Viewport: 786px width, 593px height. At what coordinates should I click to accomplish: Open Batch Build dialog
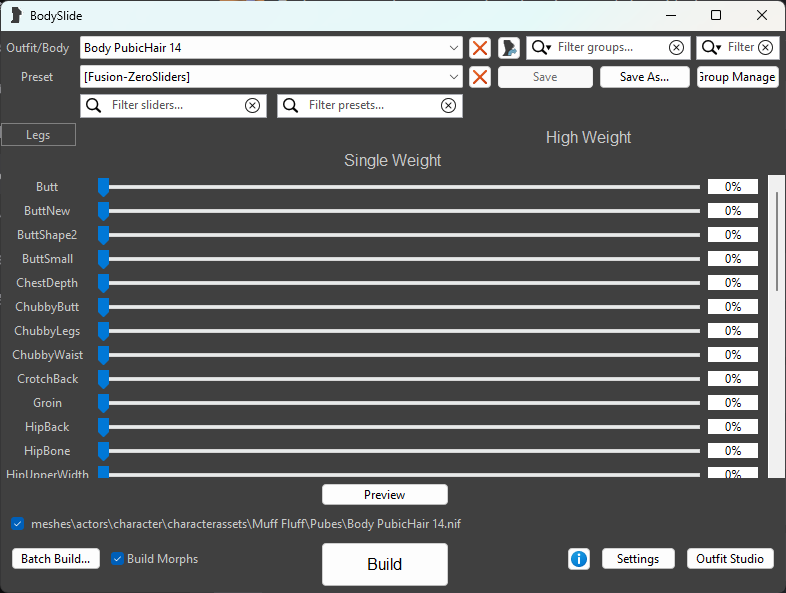(56, 559)
